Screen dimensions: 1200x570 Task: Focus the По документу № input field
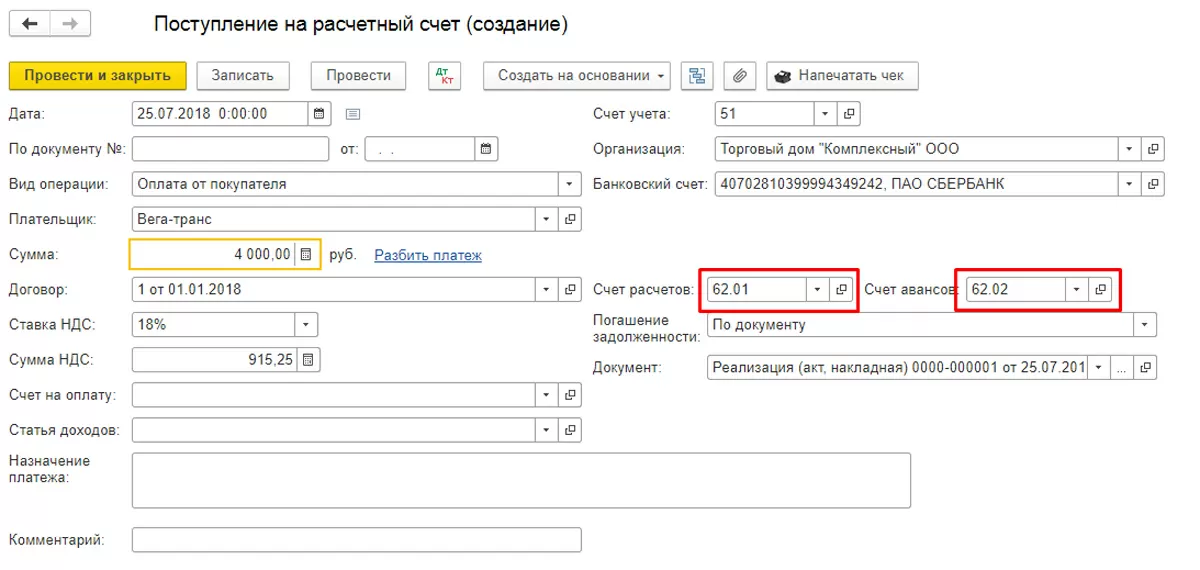click(230, 149)
